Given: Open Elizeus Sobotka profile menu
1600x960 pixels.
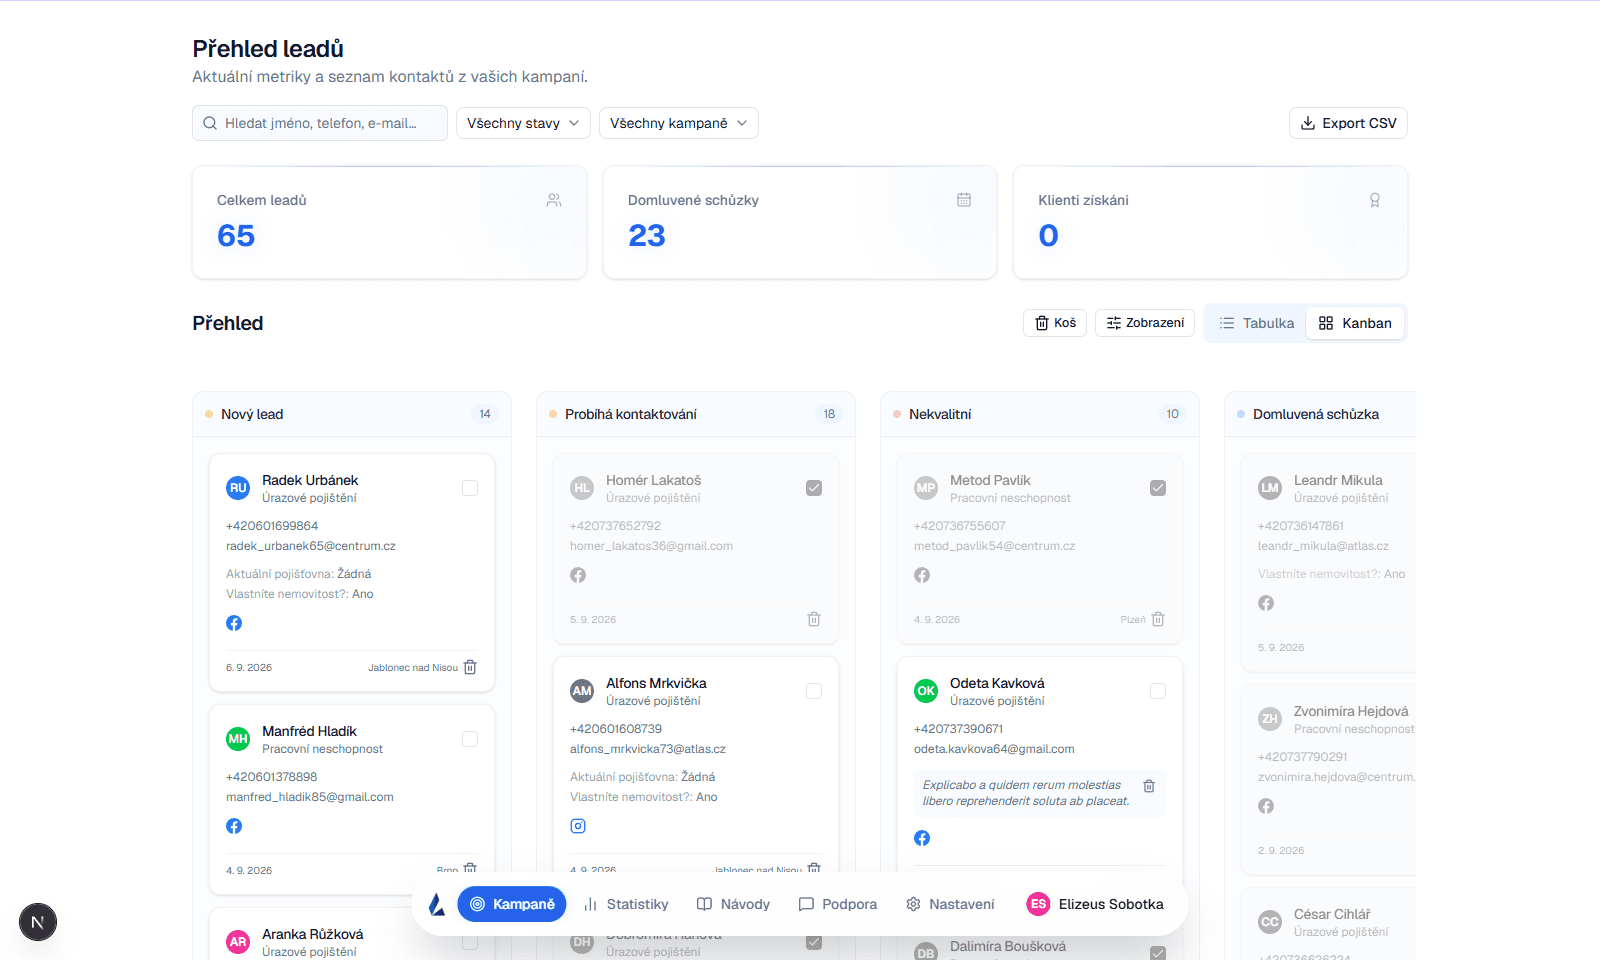Looking at the screenshot, I should 1095,904.
